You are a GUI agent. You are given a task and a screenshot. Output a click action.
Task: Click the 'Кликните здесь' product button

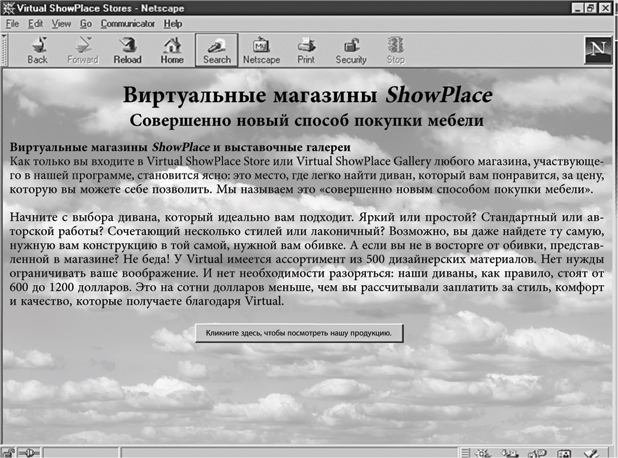[x=299, y=332]
